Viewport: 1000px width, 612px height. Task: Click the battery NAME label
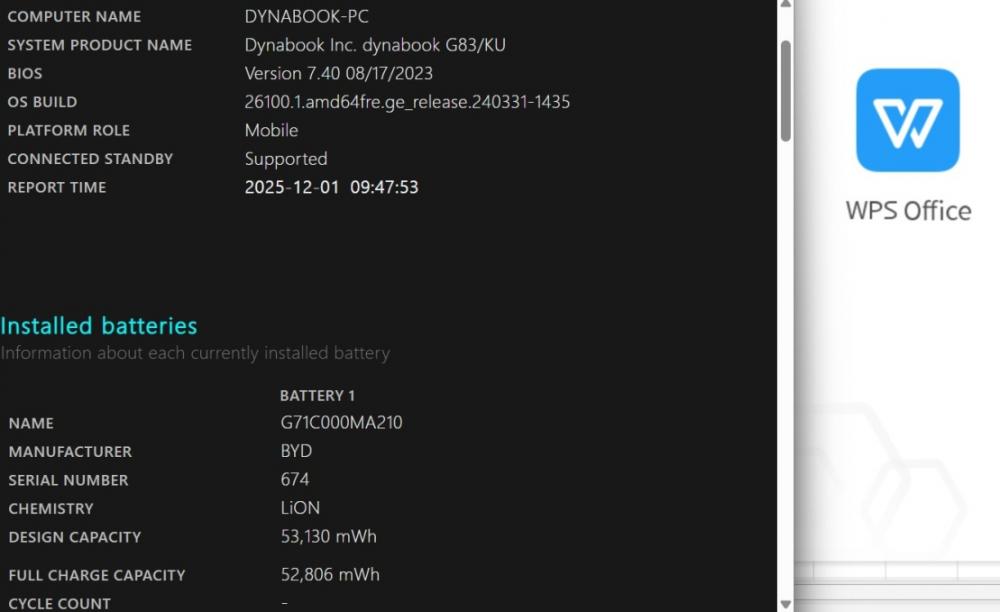click(x=31, y=423)
